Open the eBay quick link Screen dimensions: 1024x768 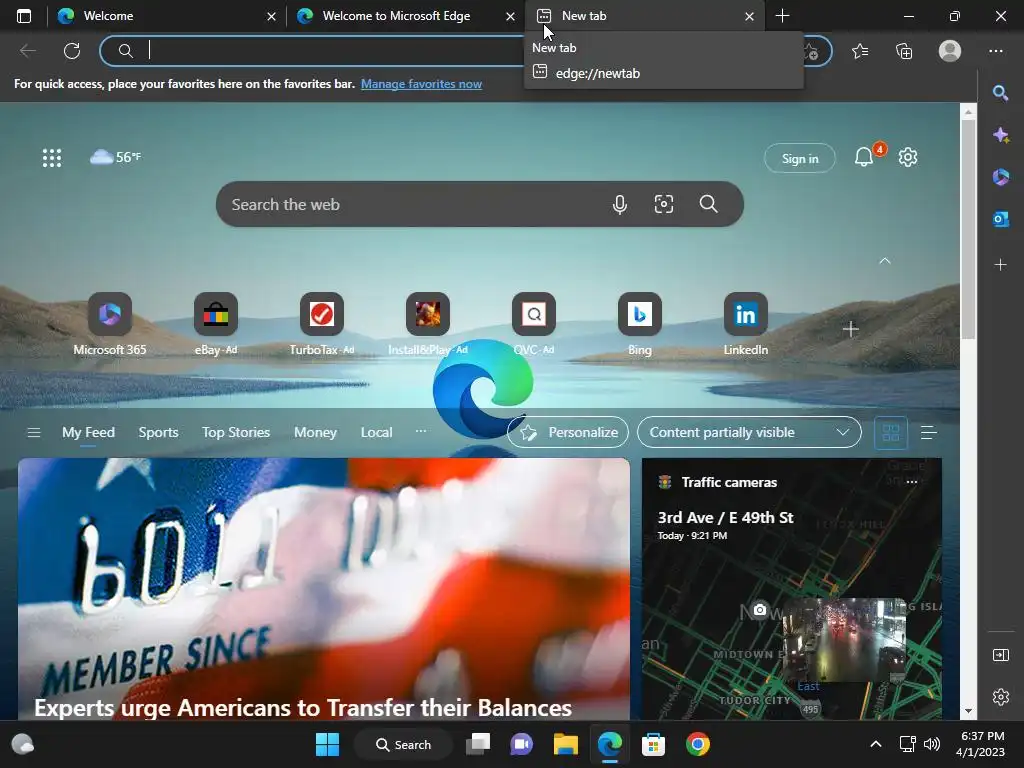[x=216, y=325]
